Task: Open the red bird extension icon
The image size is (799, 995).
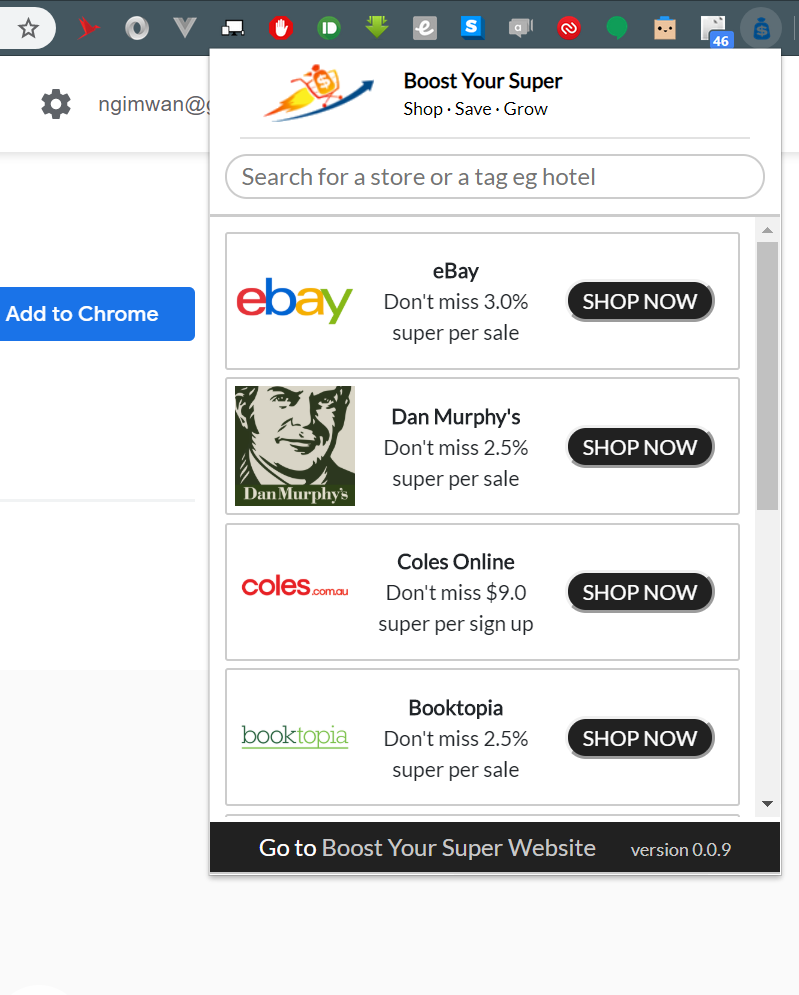Action: (x=88, y=28)
